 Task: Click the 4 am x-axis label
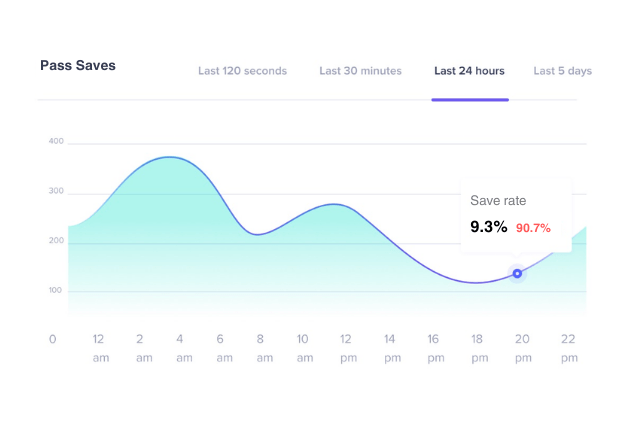point(180,347)
